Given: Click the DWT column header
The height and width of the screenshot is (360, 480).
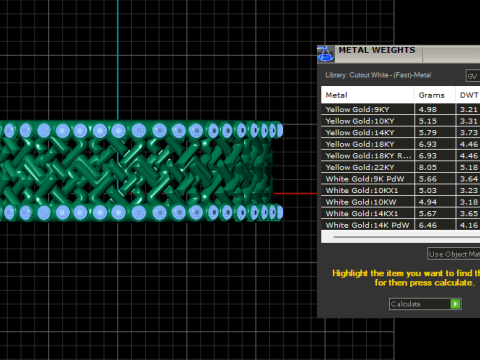Looking at the screenshot, I should 468,95.
